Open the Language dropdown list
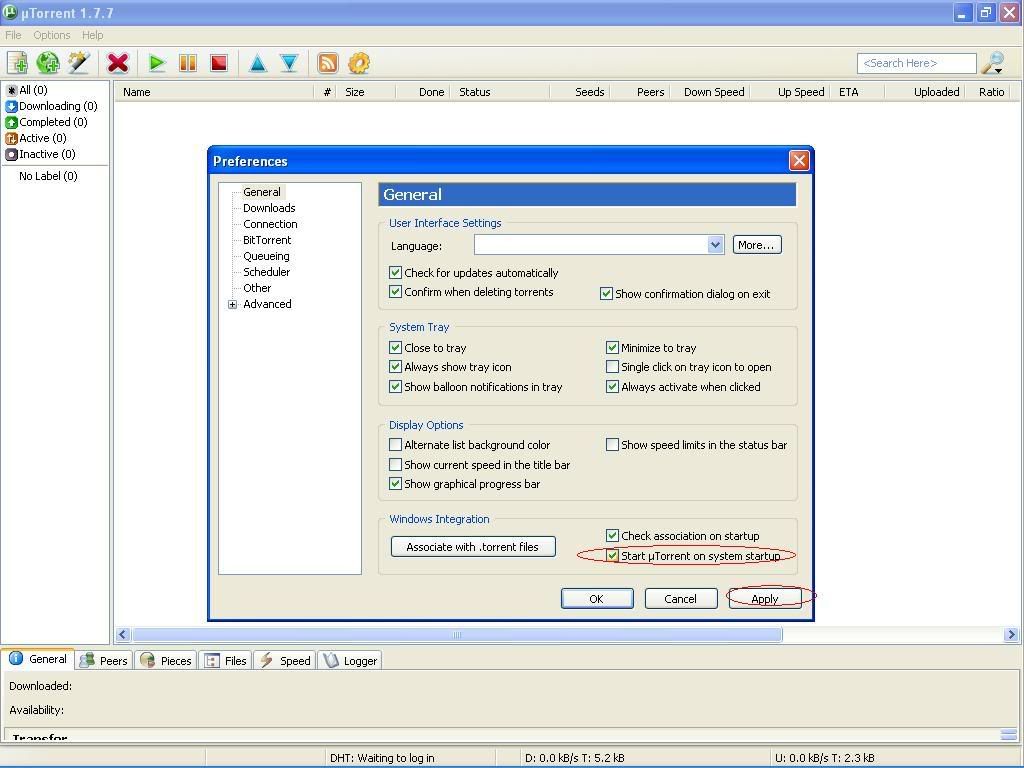Screen dimensions: 1024x768 (x=715, y=245)
